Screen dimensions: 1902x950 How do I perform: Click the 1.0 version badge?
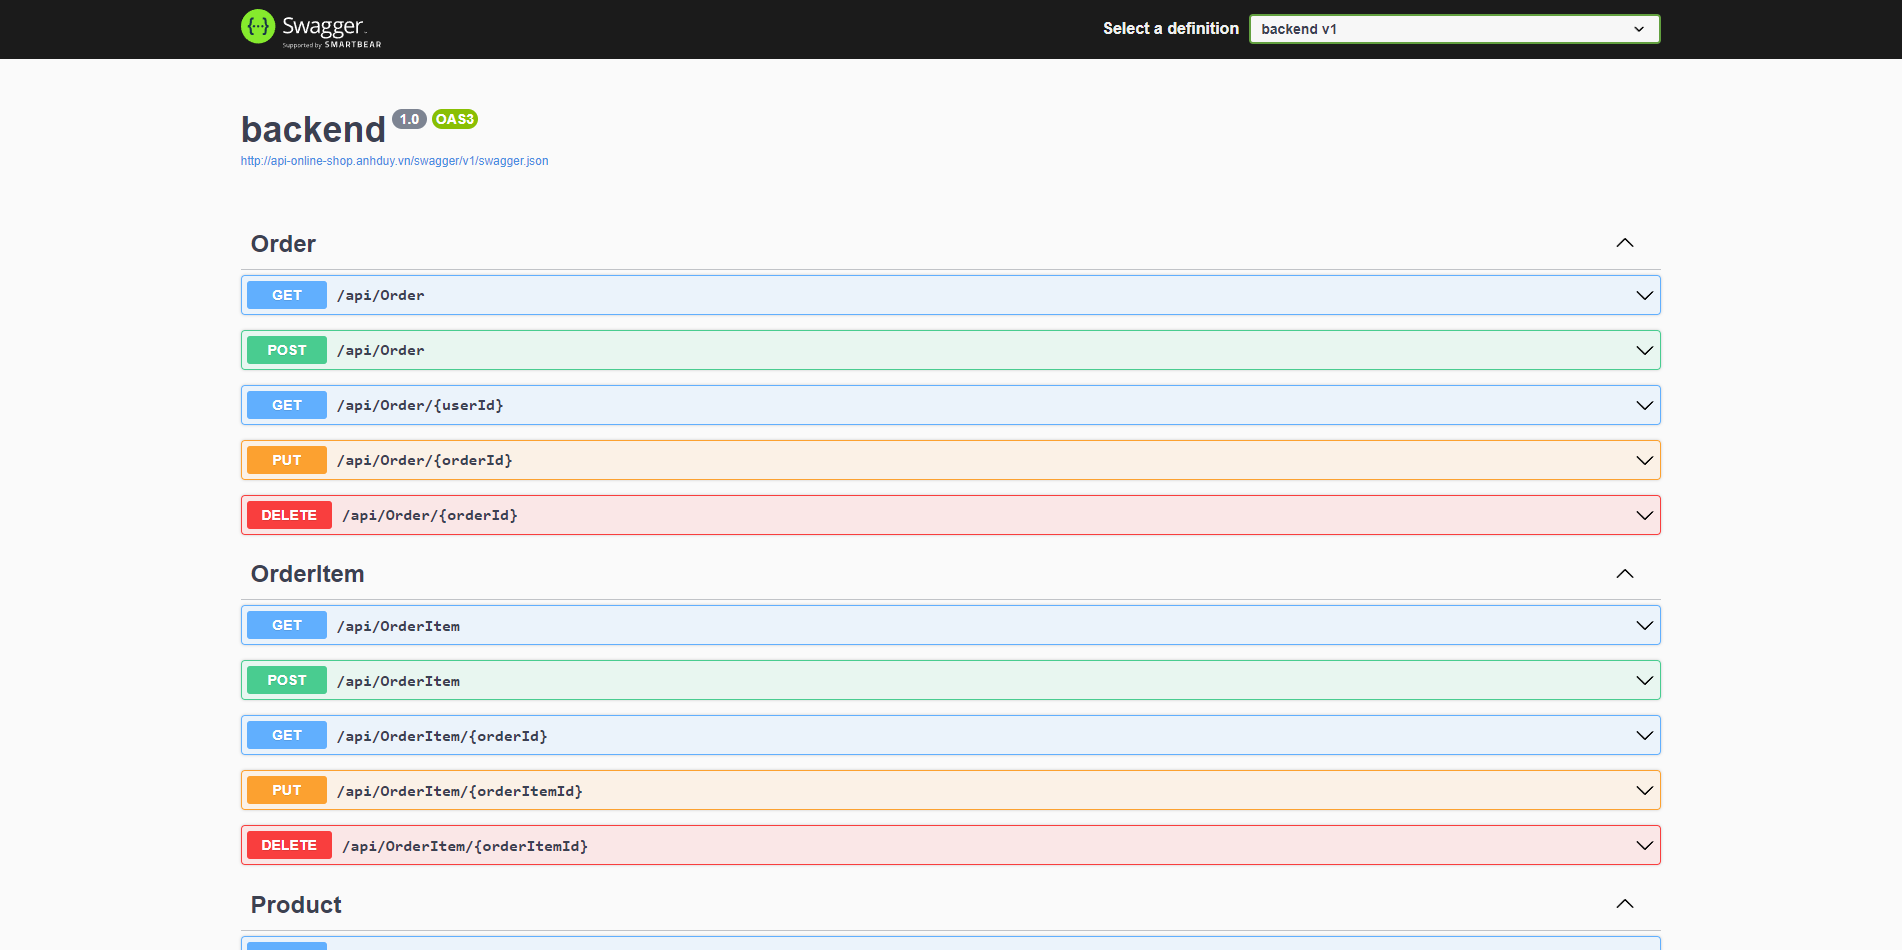409,118
